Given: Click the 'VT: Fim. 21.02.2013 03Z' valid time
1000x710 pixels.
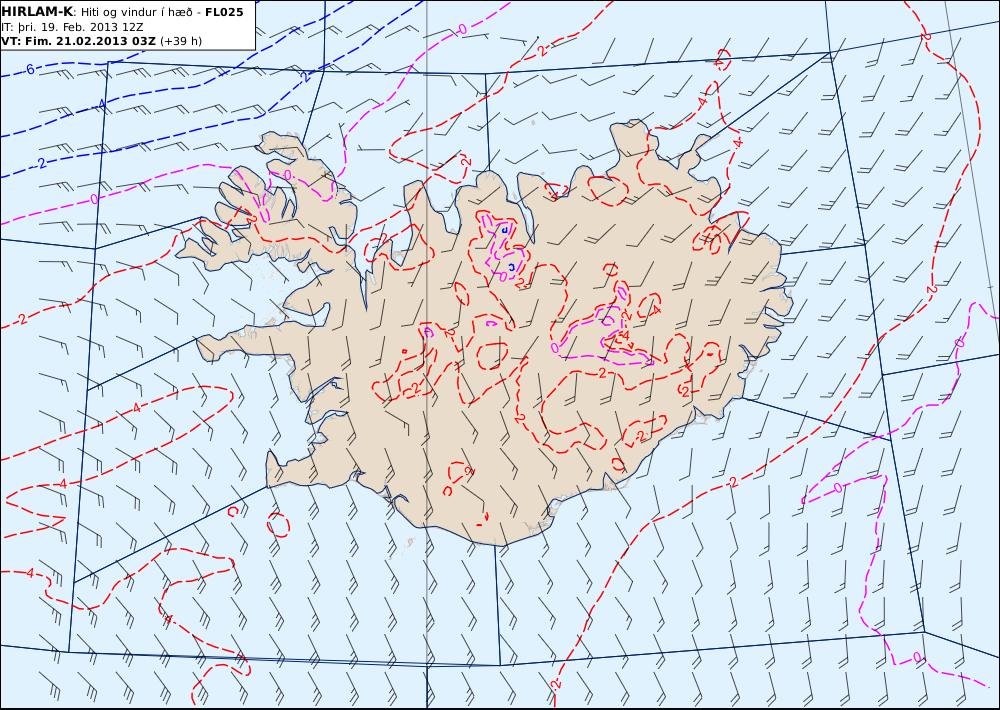Looking at the screenshot, I should 78,41.
